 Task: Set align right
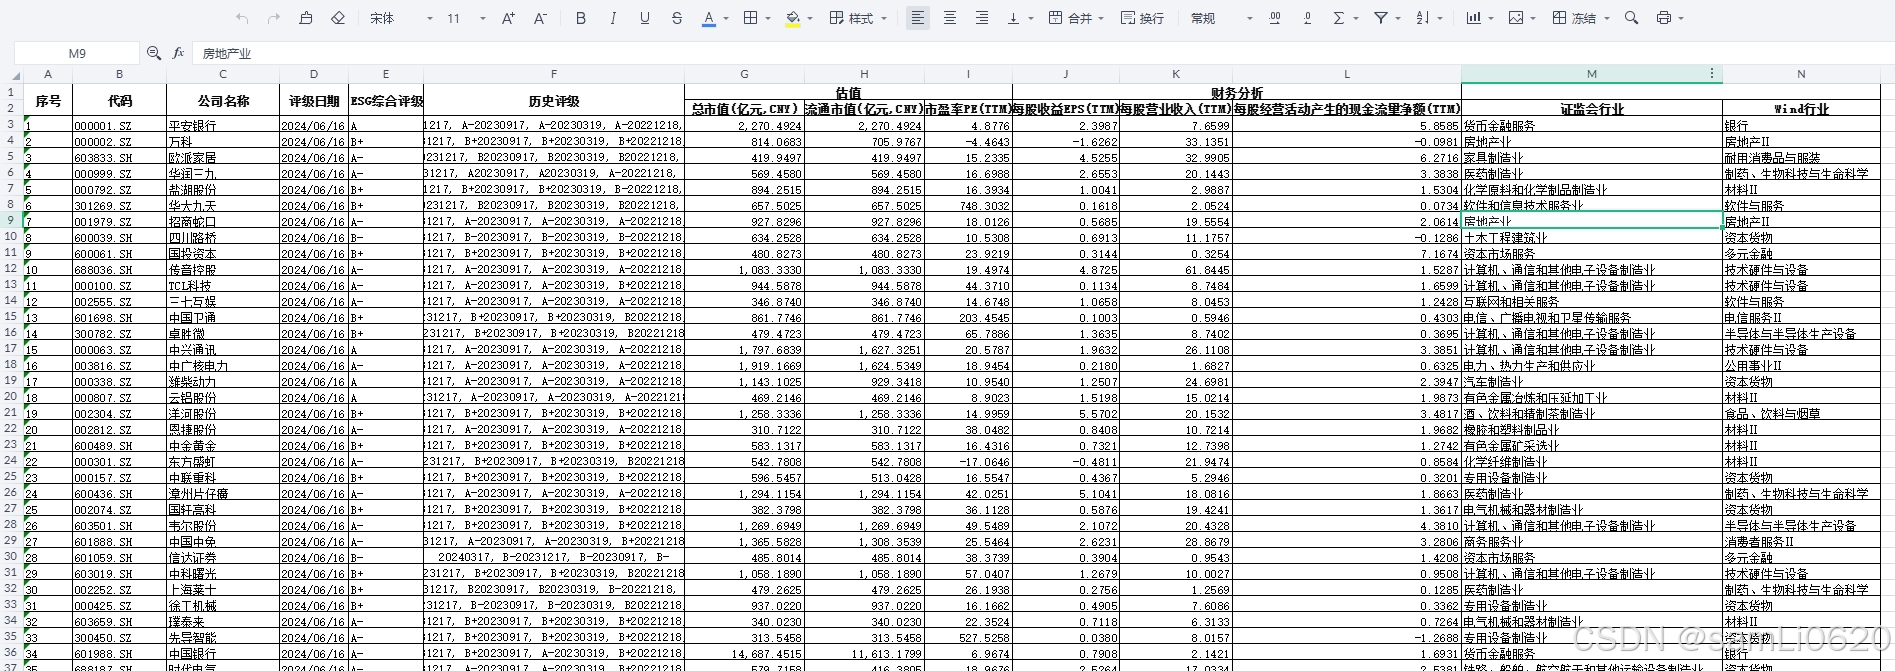click(982, 18)
